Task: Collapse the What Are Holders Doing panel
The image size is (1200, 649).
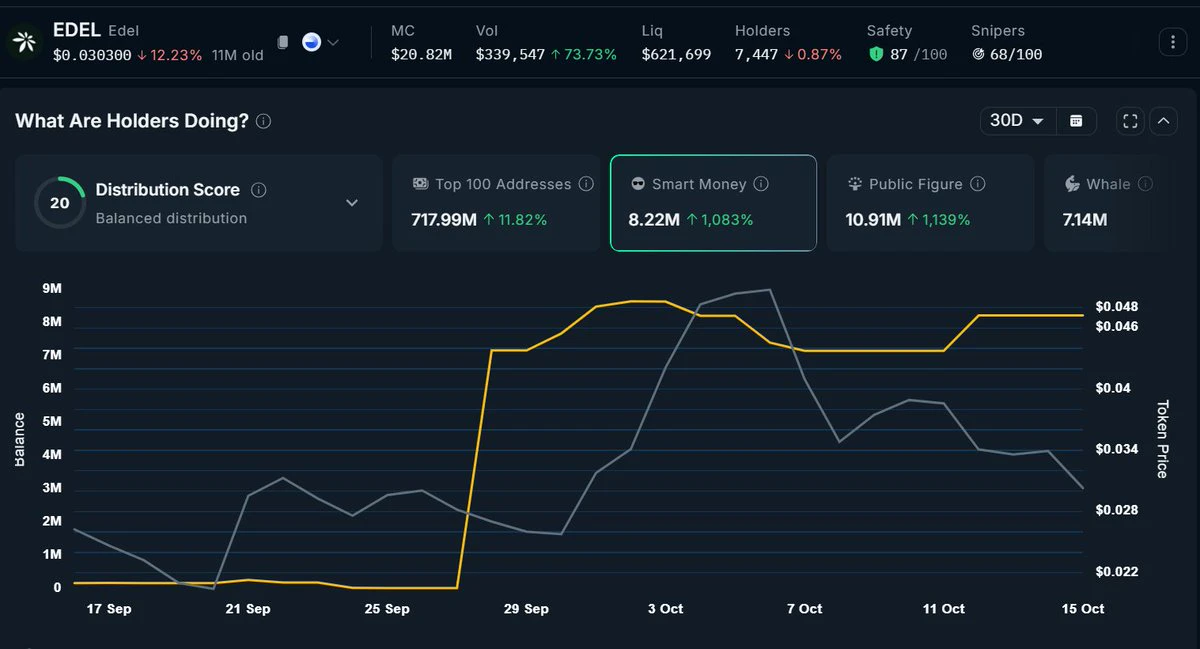Action: click(1163, 121)
